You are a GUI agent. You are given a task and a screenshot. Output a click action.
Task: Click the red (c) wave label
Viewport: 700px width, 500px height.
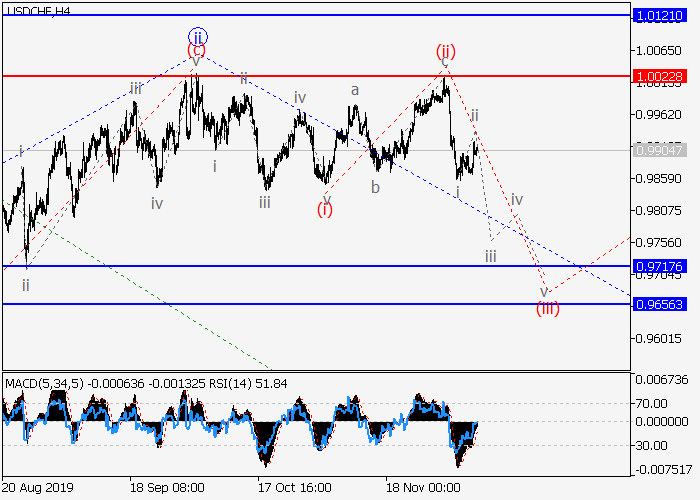[197, 50]
